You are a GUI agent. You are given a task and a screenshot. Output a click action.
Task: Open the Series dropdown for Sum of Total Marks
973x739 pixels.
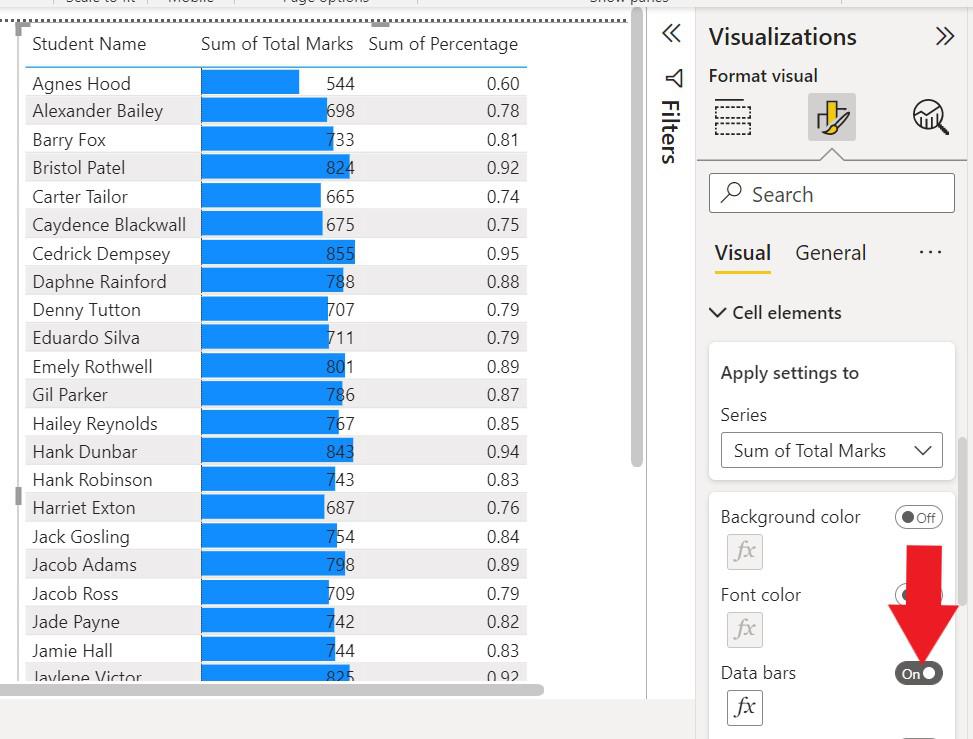point(831,451)
